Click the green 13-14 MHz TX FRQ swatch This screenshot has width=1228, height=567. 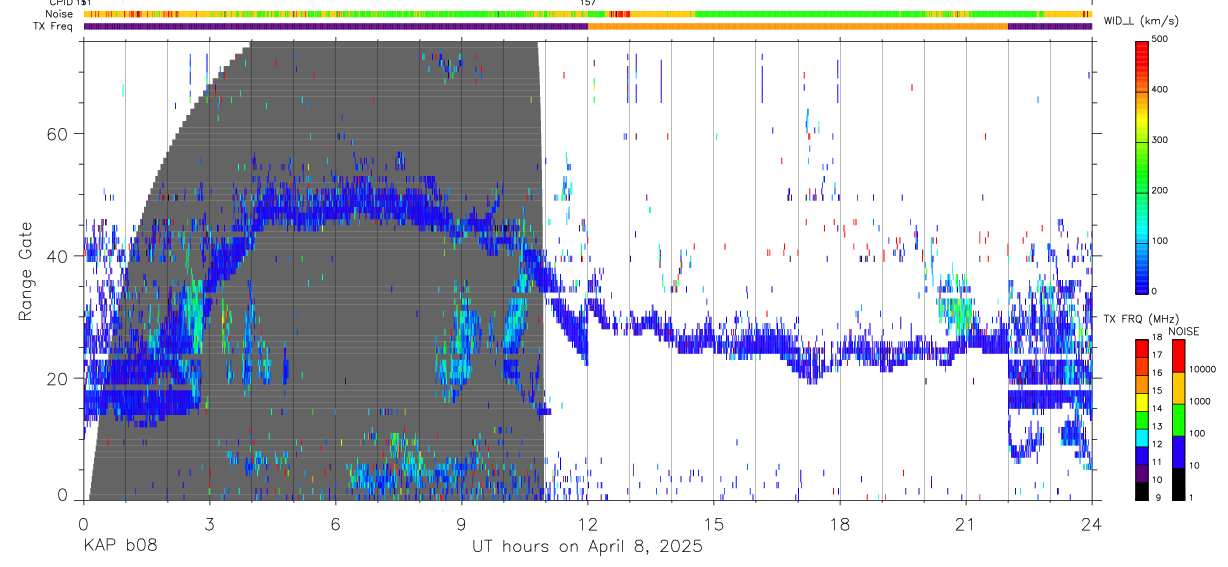click(1141, 418)
